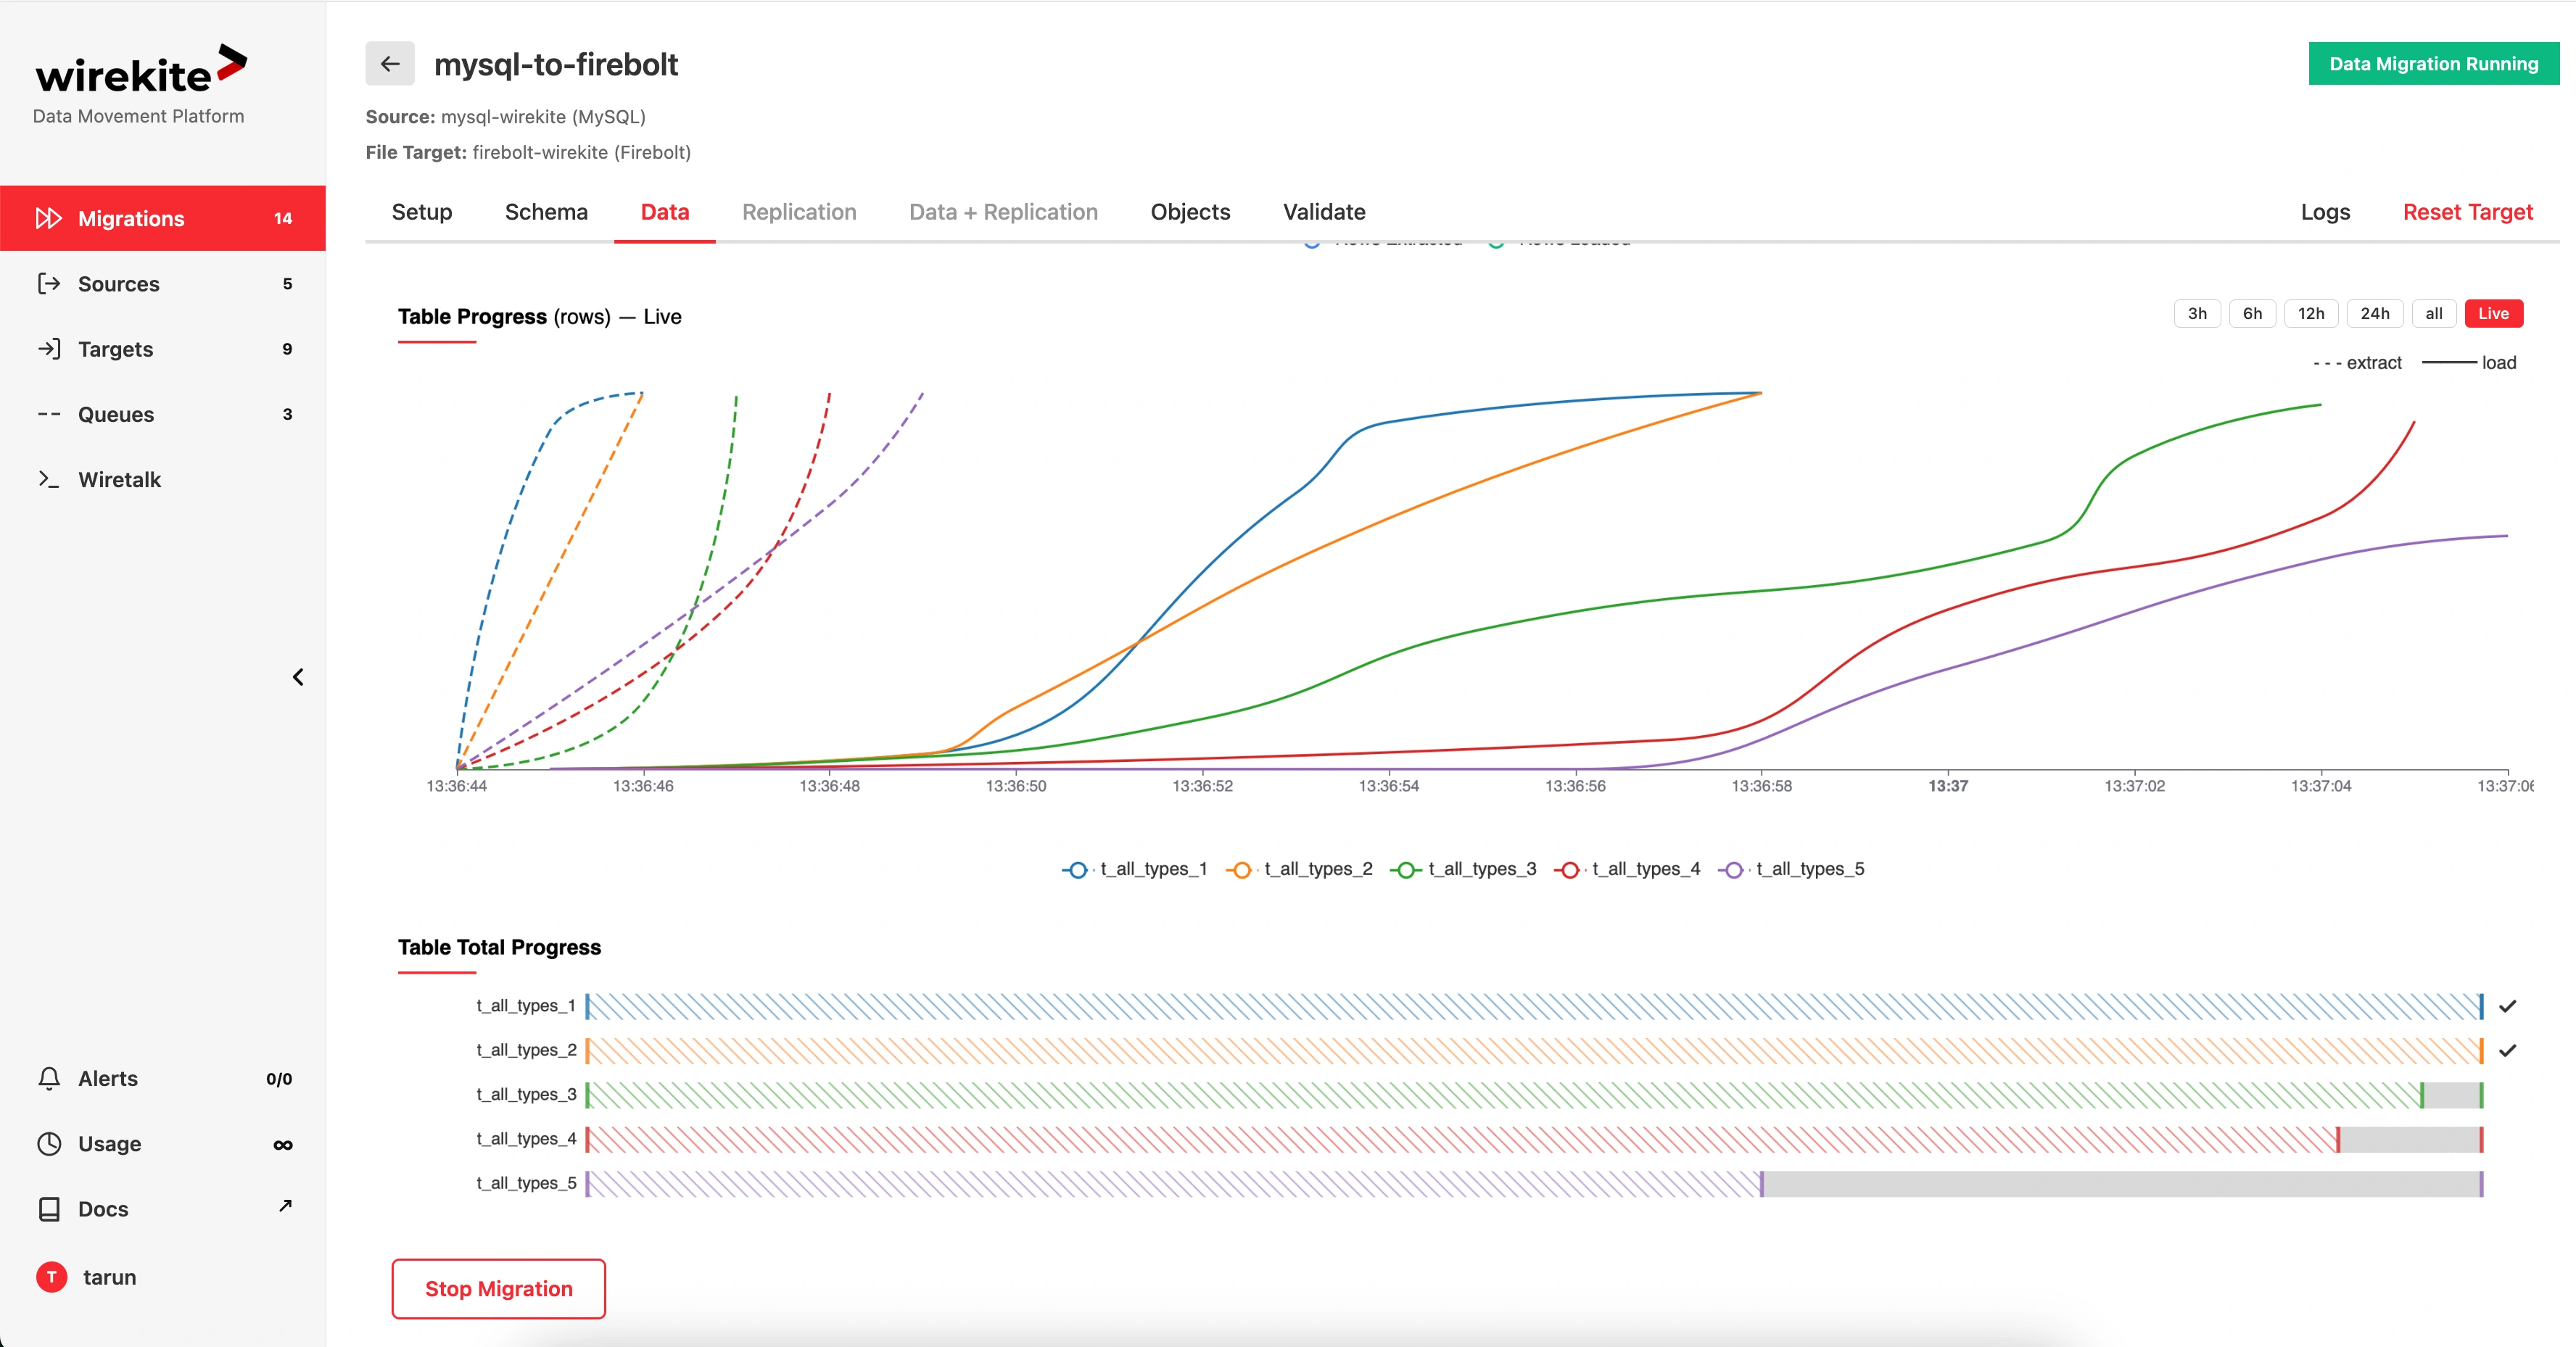Collapse the sidebar with chevron
Image resolution: width=2576 pixels, height=1347 pixels.
click(x=298, y=677)
